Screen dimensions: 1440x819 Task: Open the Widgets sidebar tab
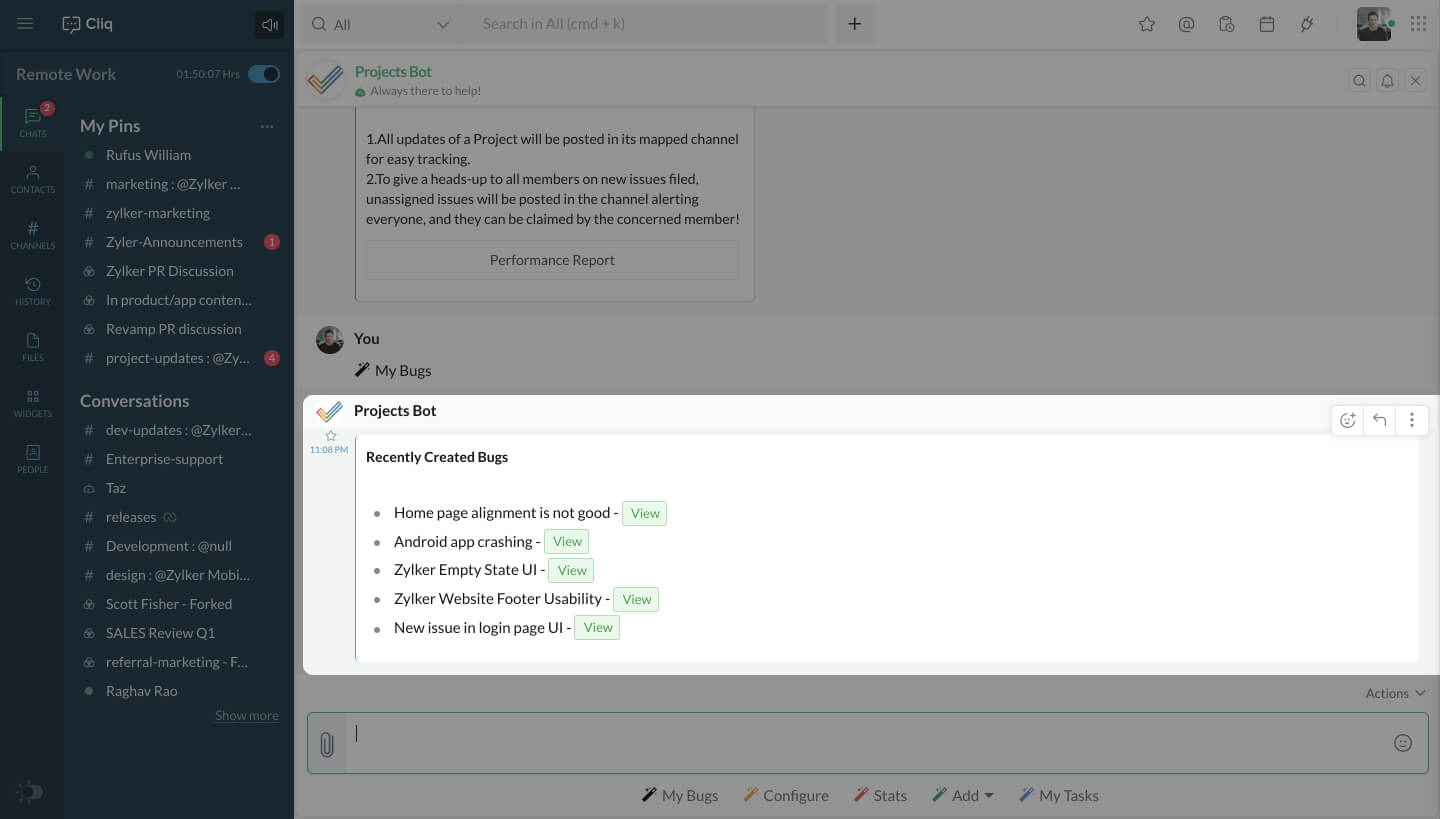pos(32,403)
